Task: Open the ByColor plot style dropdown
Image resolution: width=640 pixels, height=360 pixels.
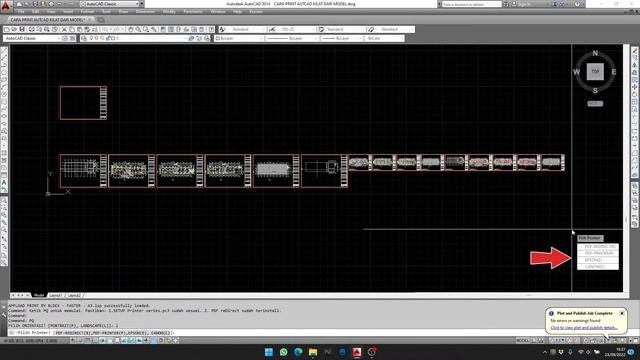Action: [x=385, y=38]
